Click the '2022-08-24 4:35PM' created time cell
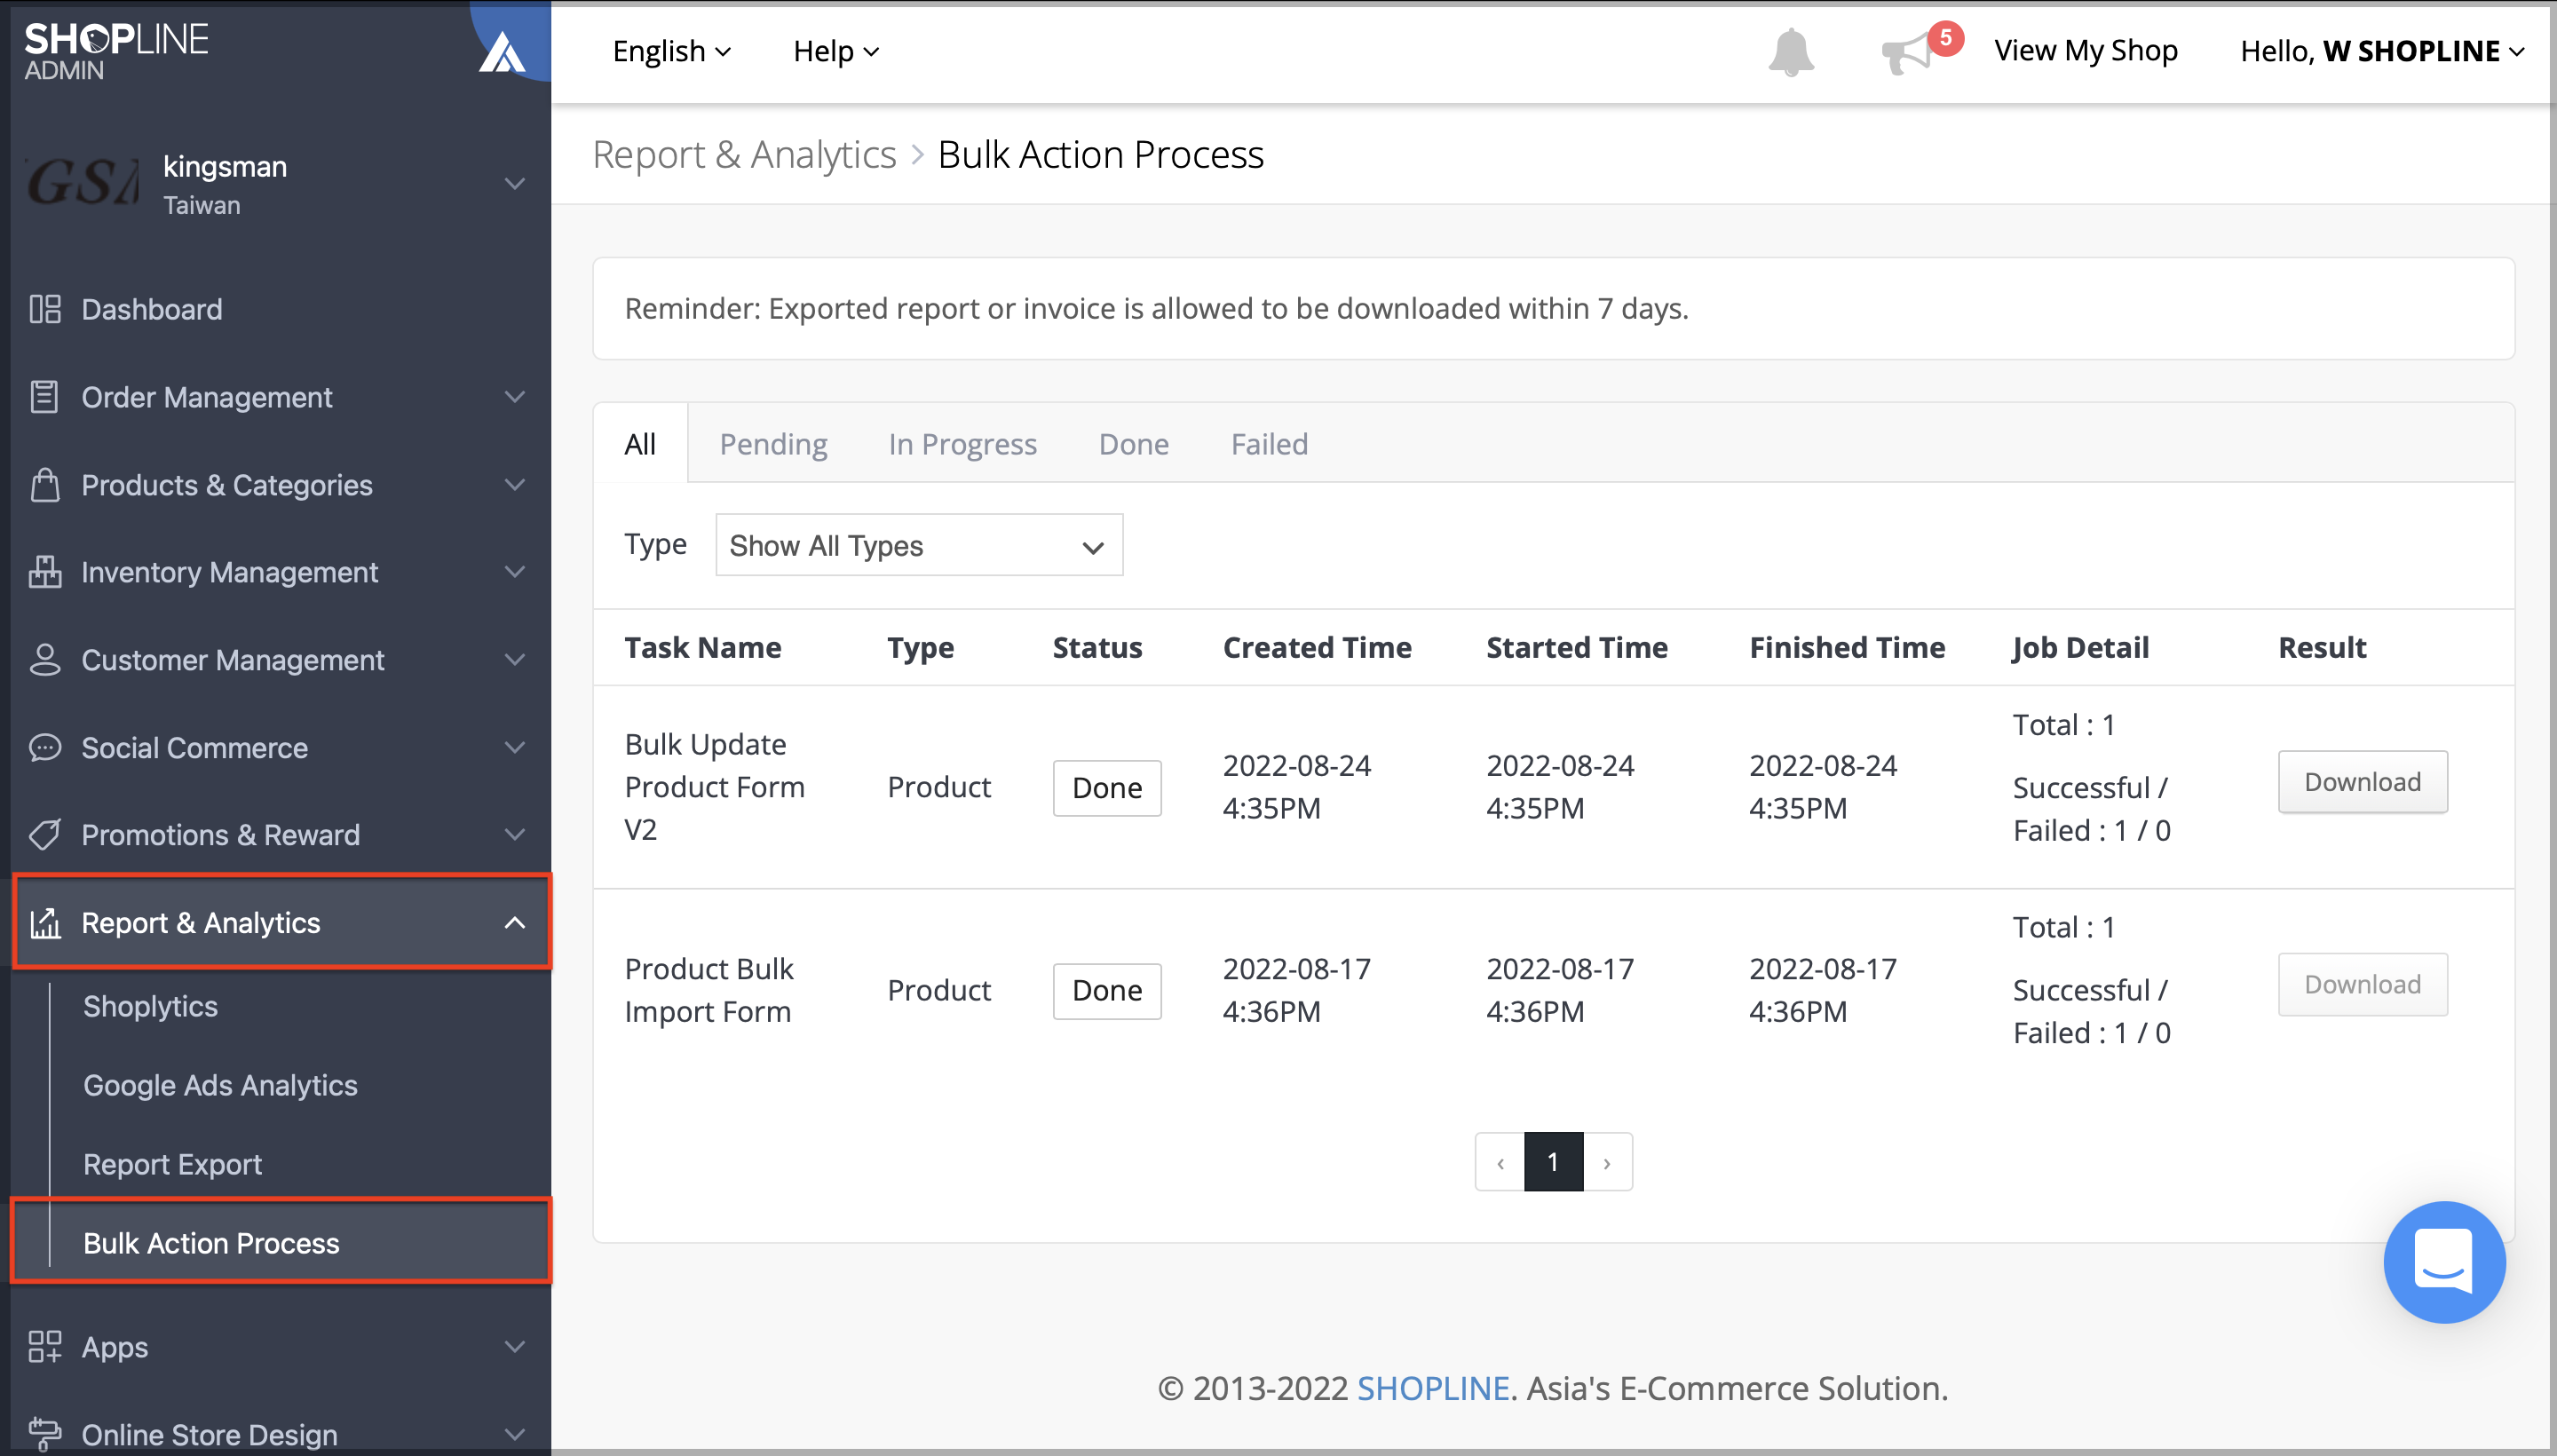 point(1297,787)
